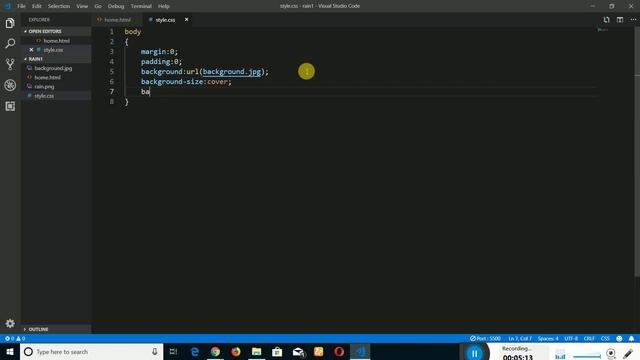Open Task View on the taskbar
The image size is (640, 360).
coord(173,351)
